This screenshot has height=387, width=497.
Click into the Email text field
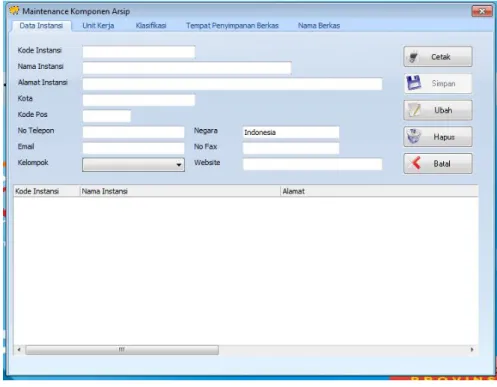coord(133,148)
